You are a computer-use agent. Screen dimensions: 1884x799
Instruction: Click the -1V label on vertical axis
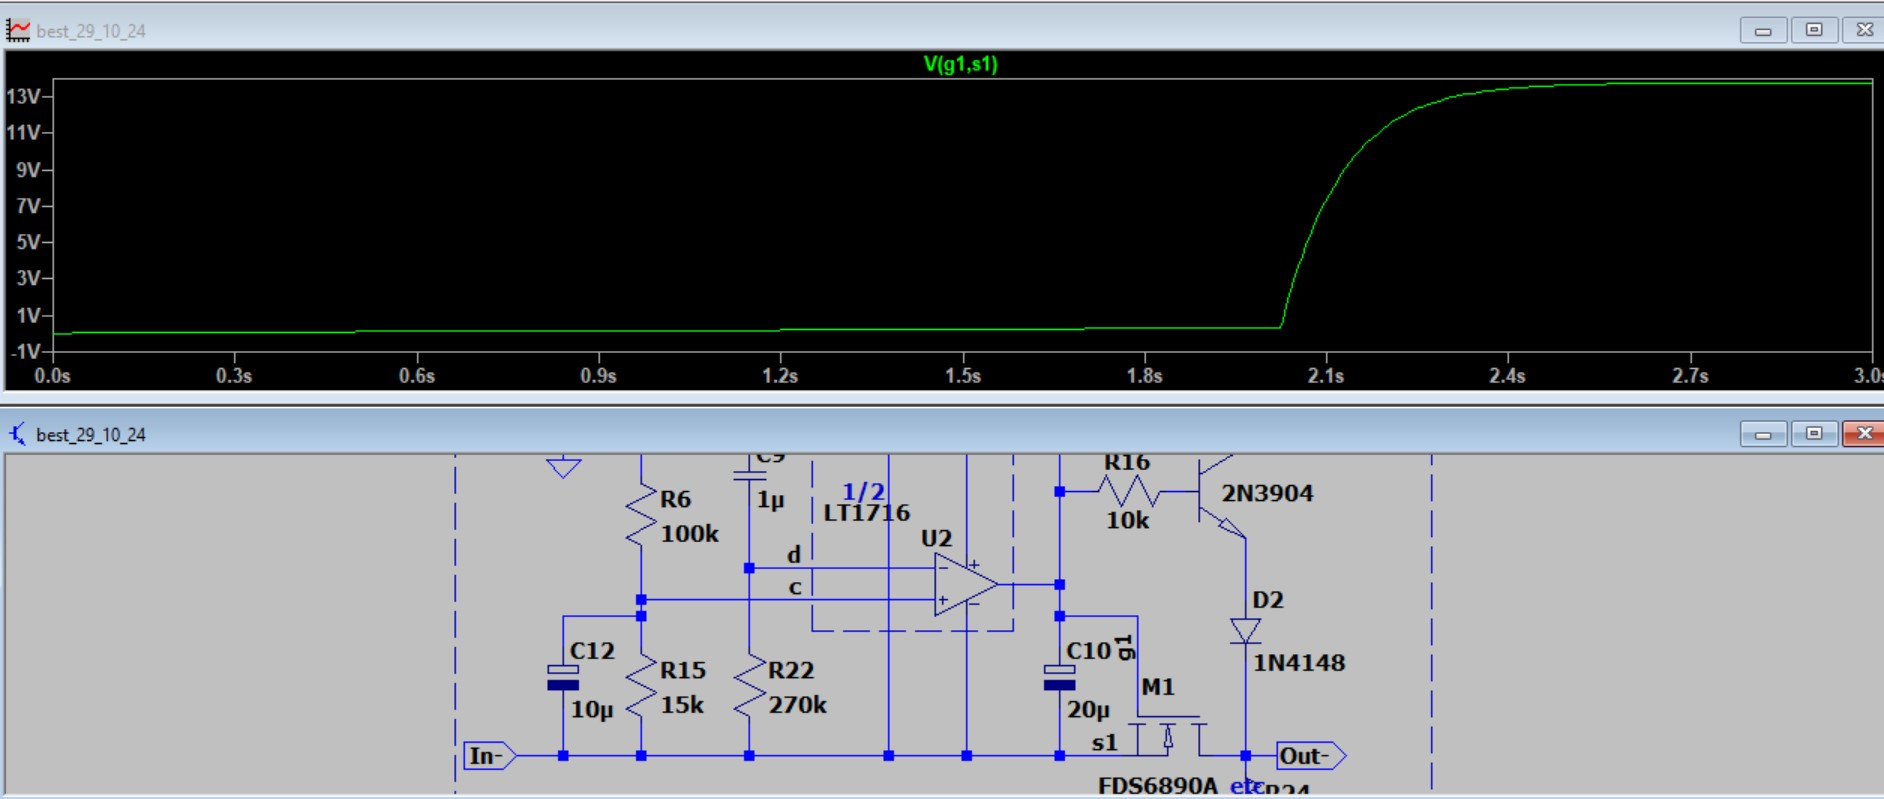click(x=25, y=352)
